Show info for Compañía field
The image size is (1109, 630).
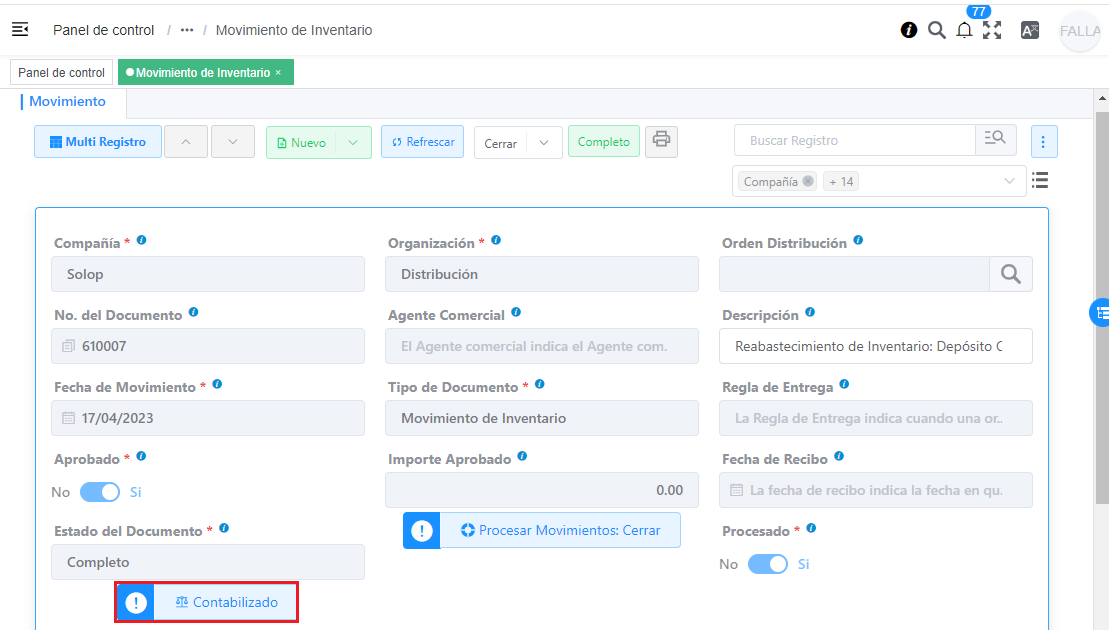pos(141,240)
